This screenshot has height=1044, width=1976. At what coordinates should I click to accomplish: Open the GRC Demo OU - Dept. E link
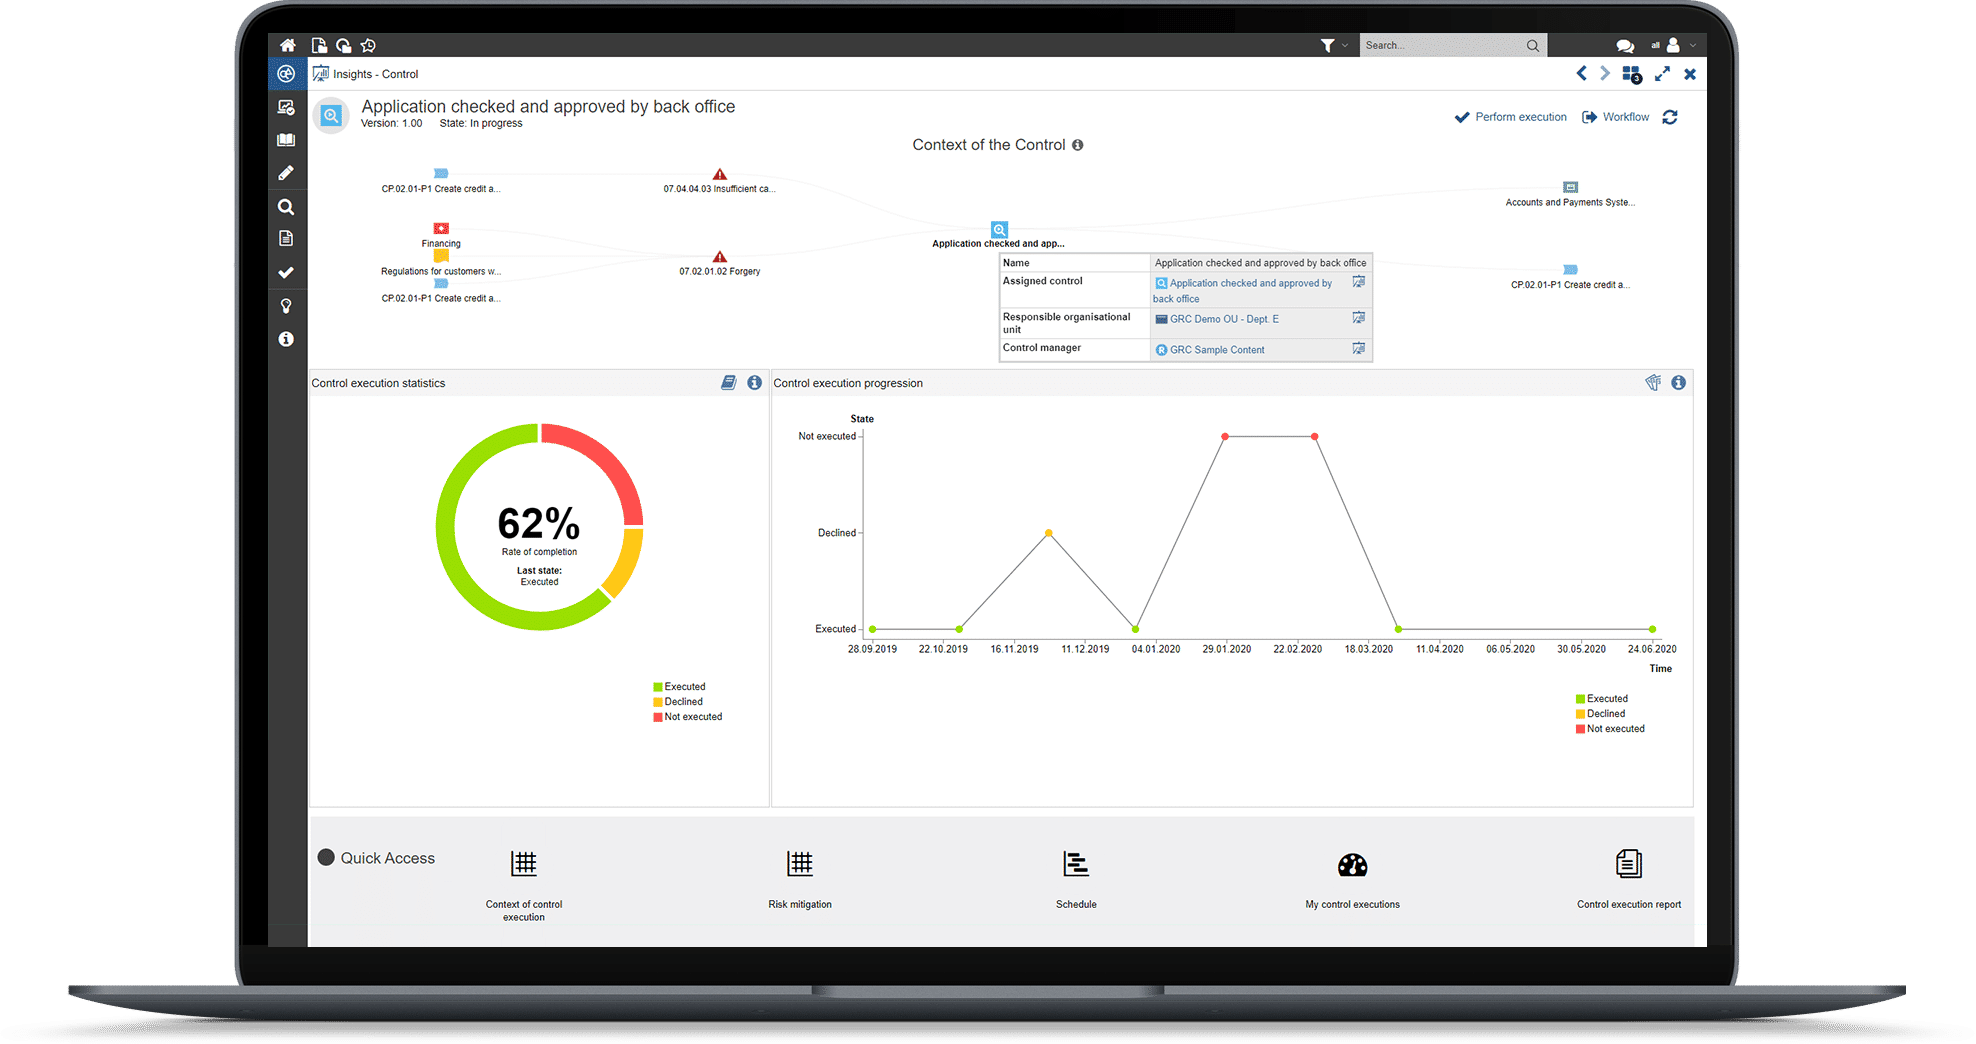[1217, 319]
